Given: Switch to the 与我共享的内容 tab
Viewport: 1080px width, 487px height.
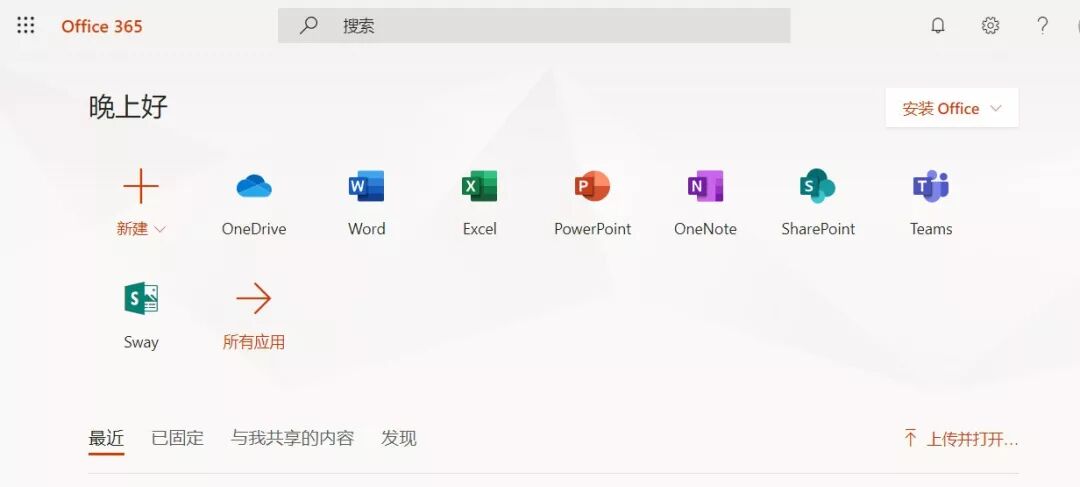Looking at the screenshot, I should pos(292,438).
